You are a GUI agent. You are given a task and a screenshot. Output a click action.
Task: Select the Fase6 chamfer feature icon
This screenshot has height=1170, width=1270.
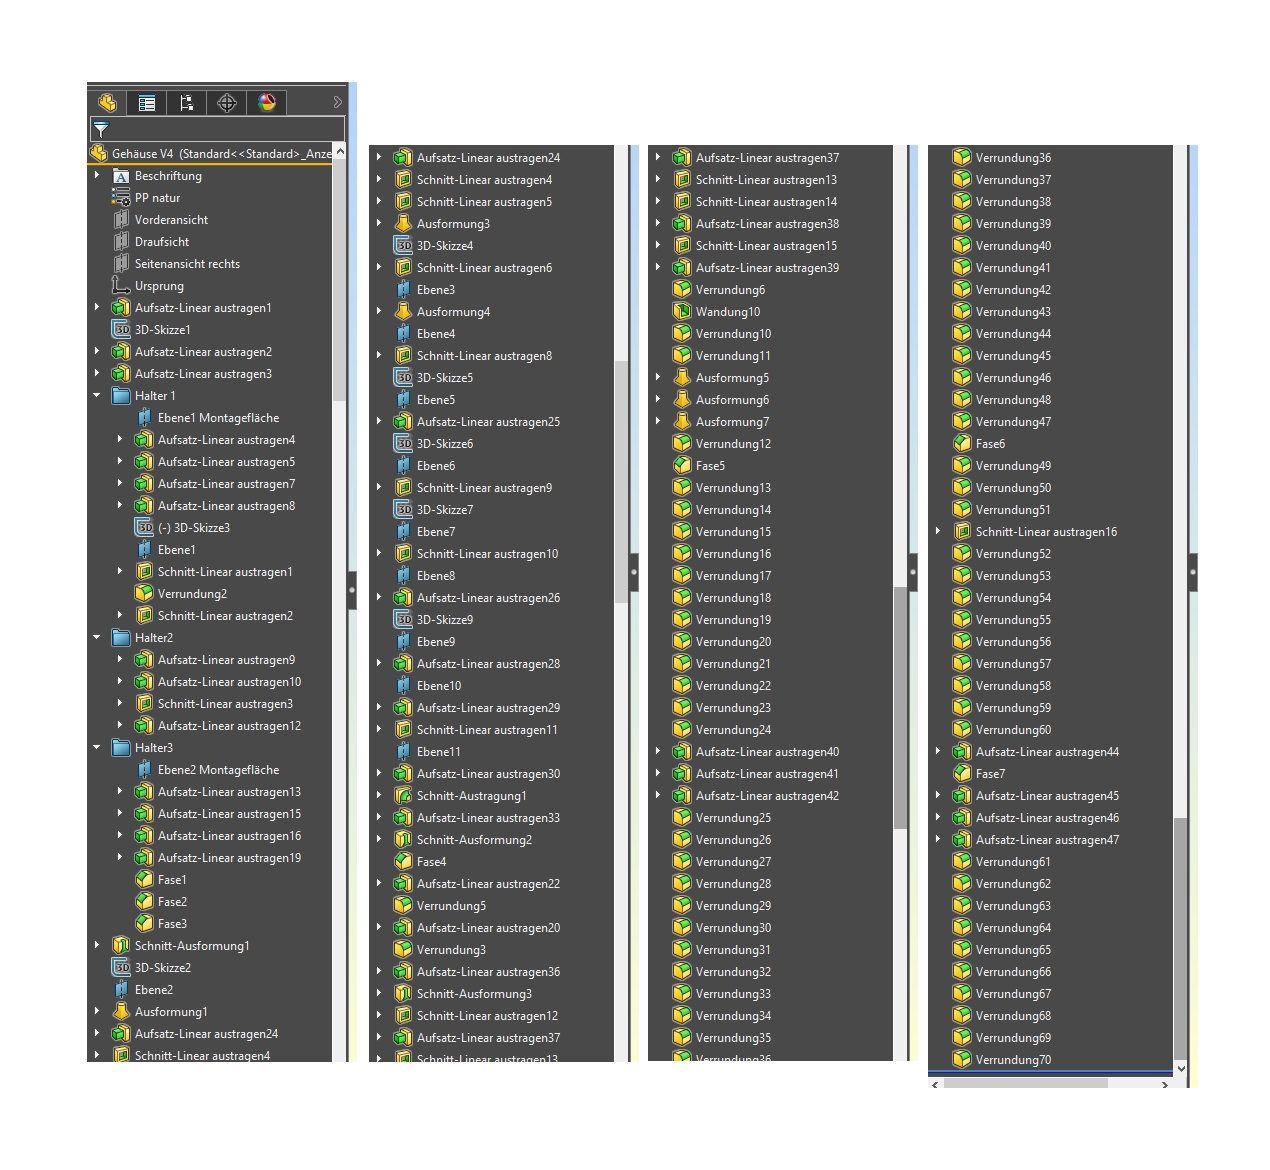point(962,444)
